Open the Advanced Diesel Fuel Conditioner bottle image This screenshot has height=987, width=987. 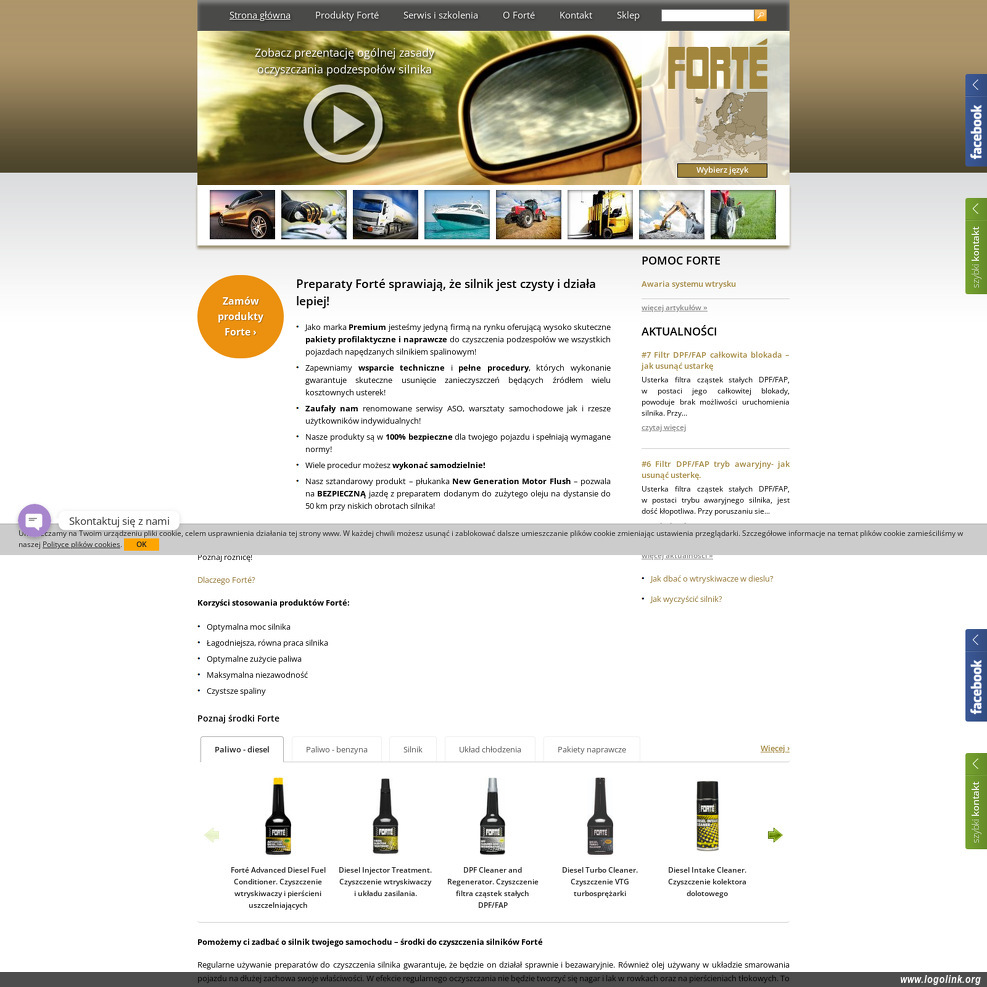click(278, 816)
